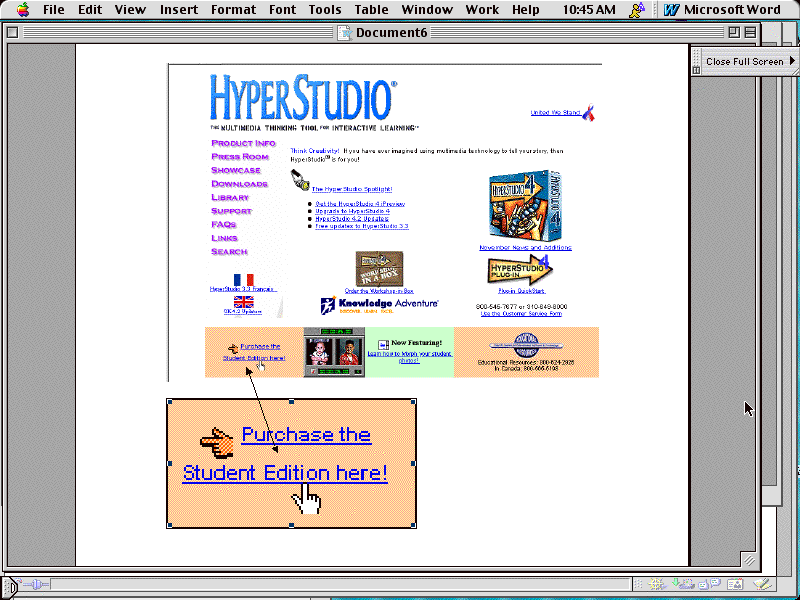
Task: Click the yellow starburst Control Strip module
Action: pos(656,584)
